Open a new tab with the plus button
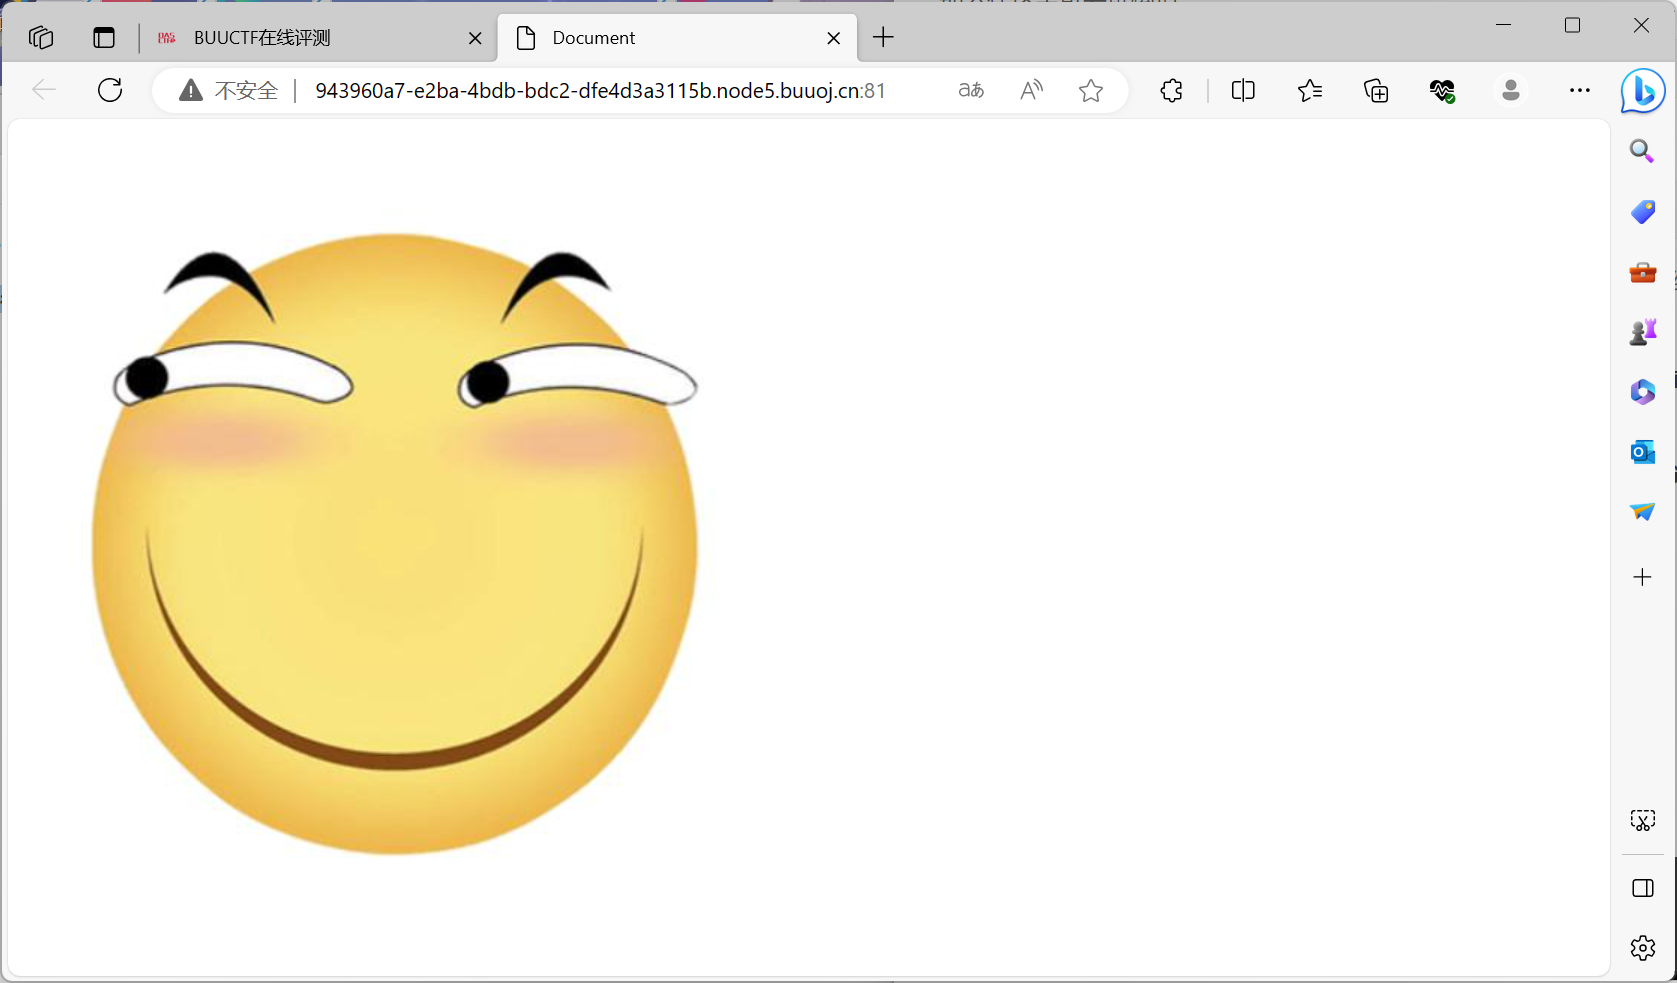This screenshot has width=1677, height=983. pos(883,38)
